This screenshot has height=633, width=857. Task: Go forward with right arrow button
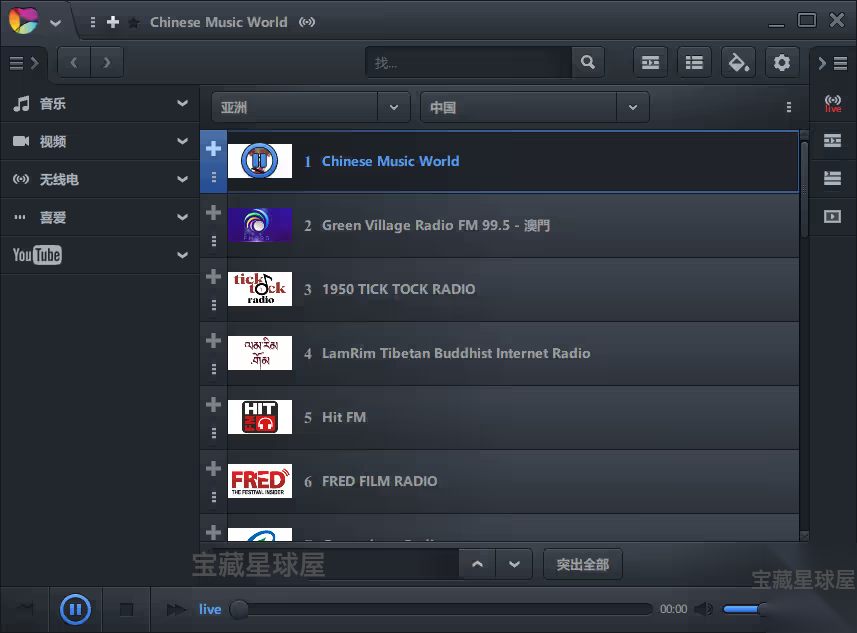pos(107,63)
